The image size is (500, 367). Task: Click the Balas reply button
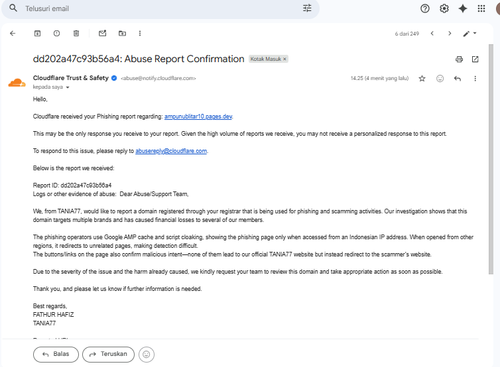pos(56,354)
